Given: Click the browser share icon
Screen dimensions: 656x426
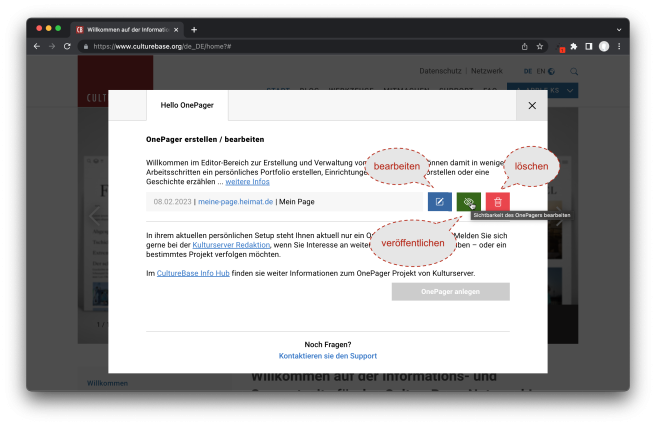Looking at the screenshot, I should click(524, 46).
